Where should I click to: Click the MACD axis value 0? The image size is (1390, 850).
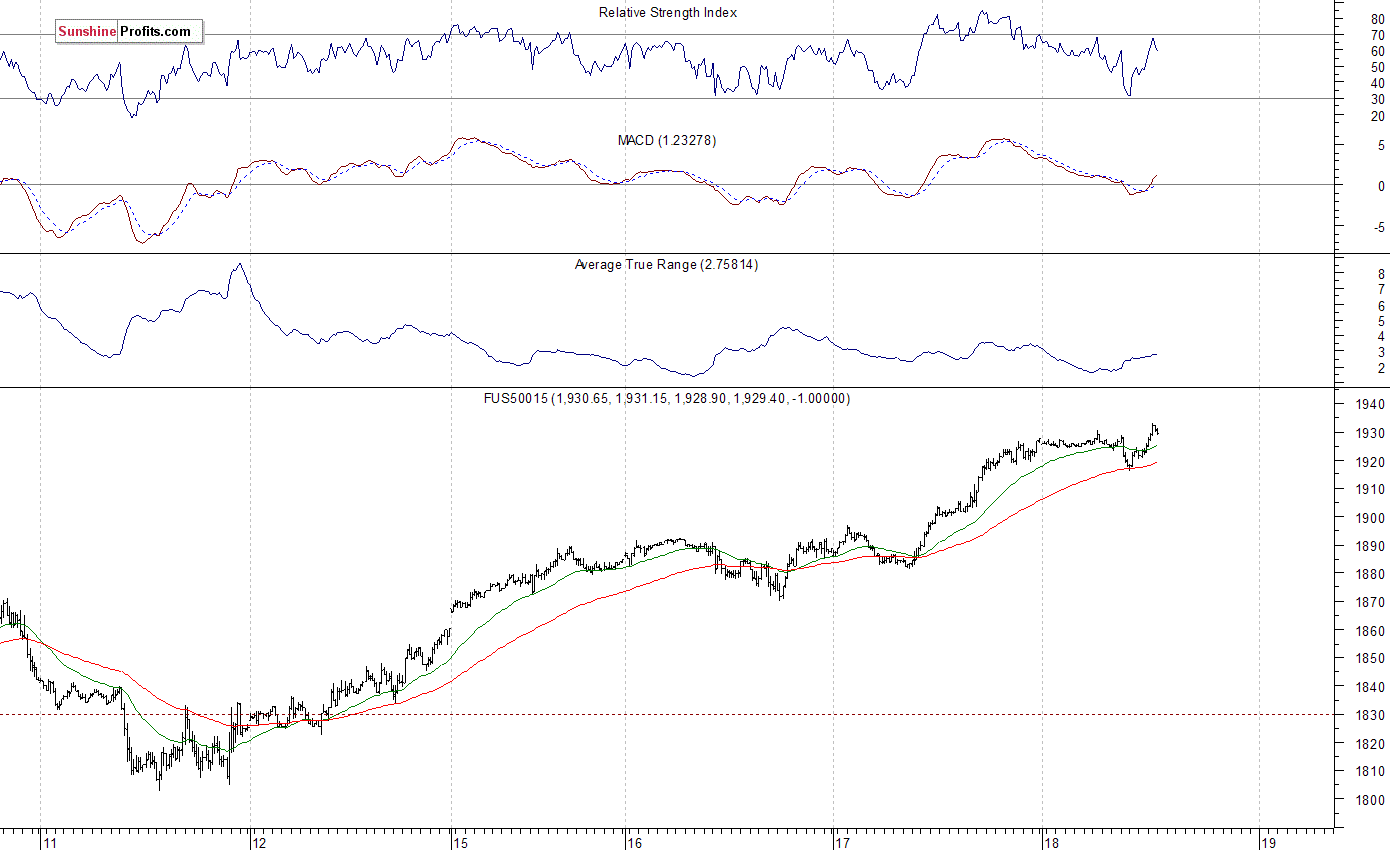pyautogui.click(x=1381, y=186)
